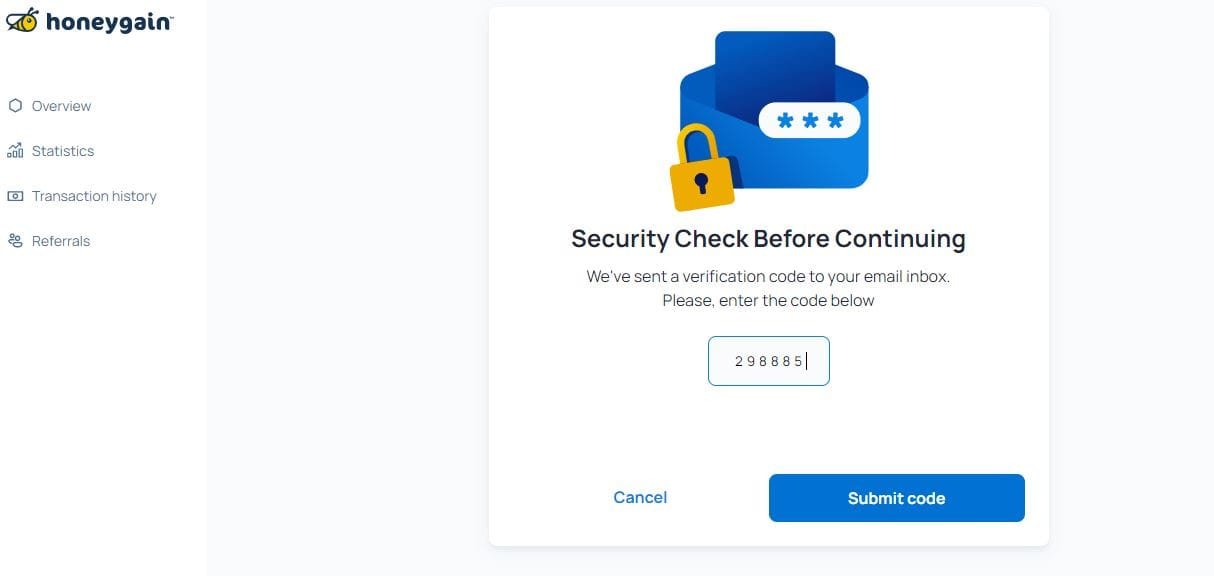Image resolution: width=1214 pixels, height=576 pixels.
Task: Click the Overview hexagon icon
Action: pos(15,106)
